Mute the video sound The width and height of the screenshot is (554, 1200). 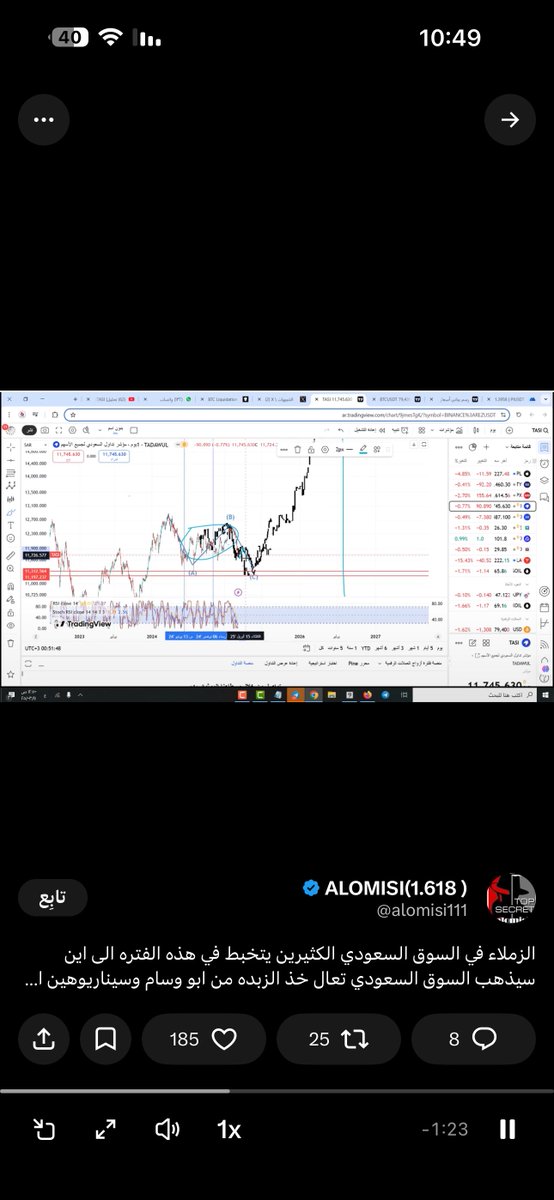pyautogui.click(x=167, y=1130)
